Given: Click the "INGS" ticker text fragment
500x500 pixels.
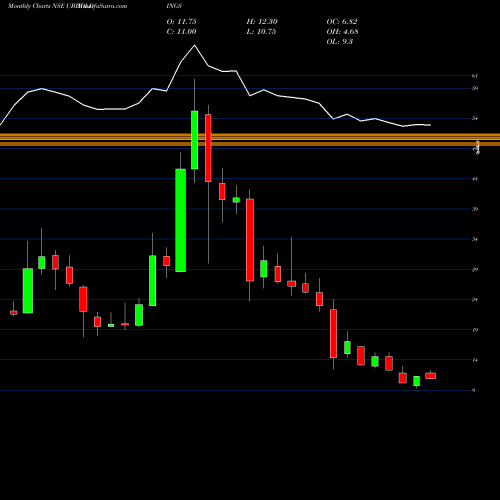Looking at the screenshot, I should (174, 6).
